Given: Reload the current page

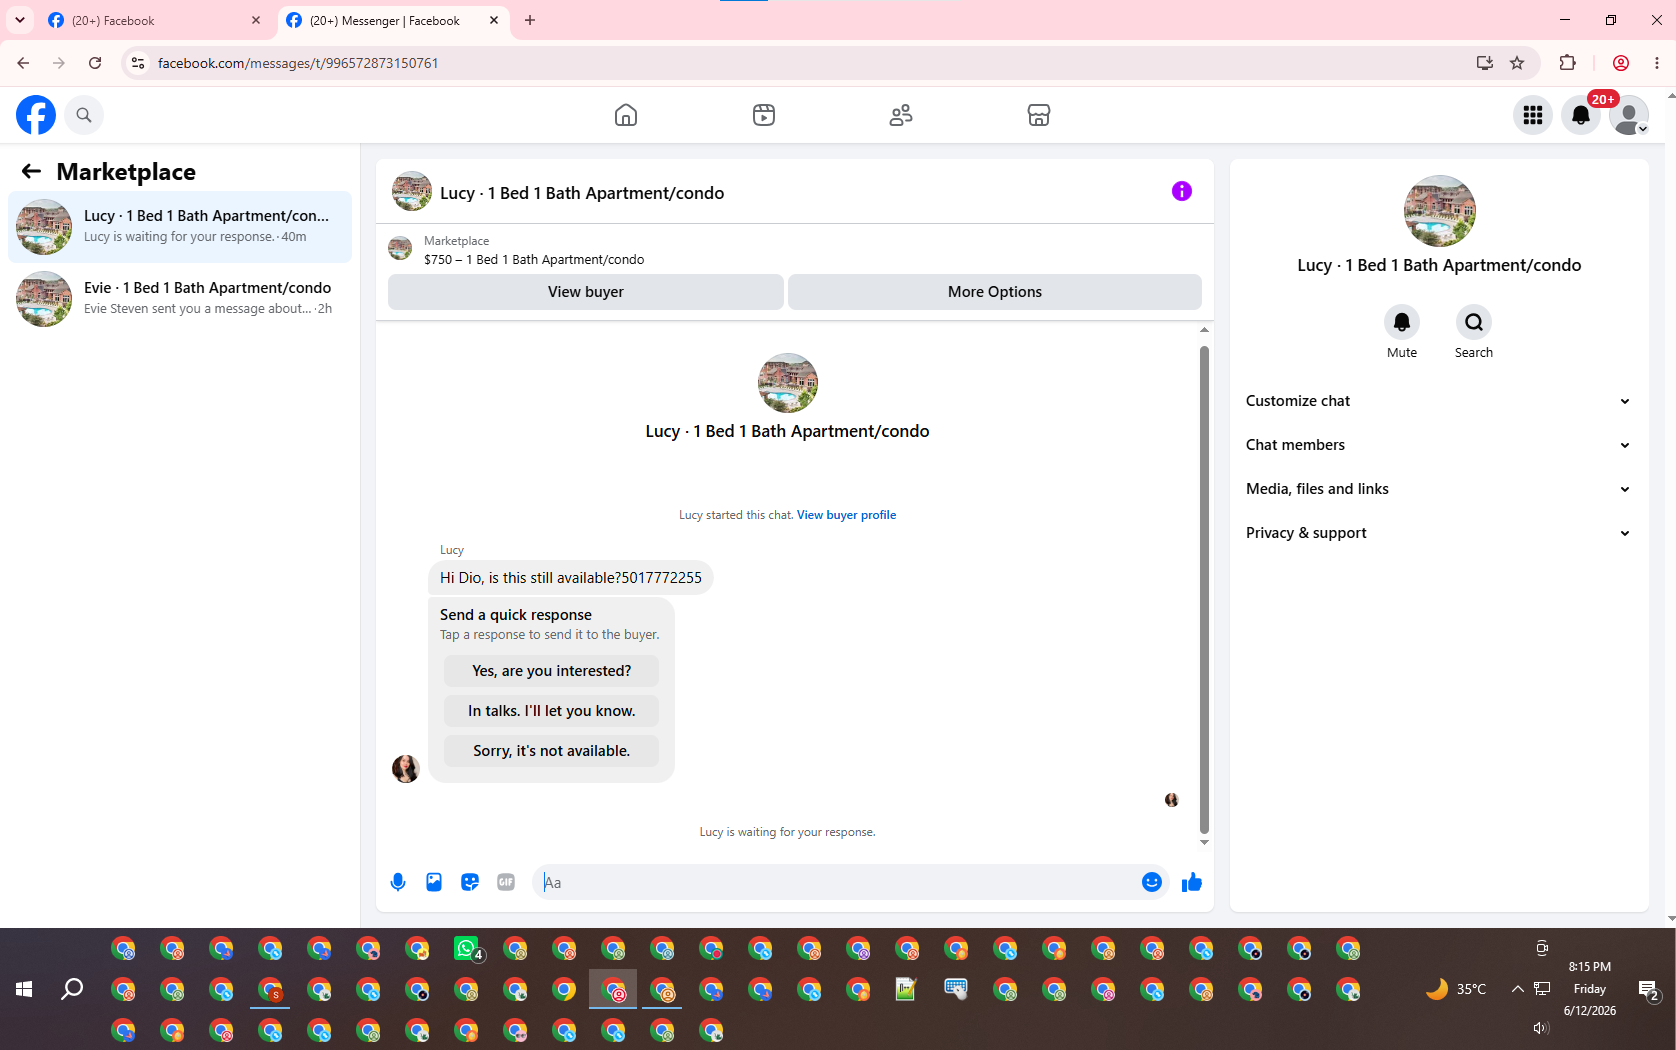Looking at the screenshot, I should [95, 63].
